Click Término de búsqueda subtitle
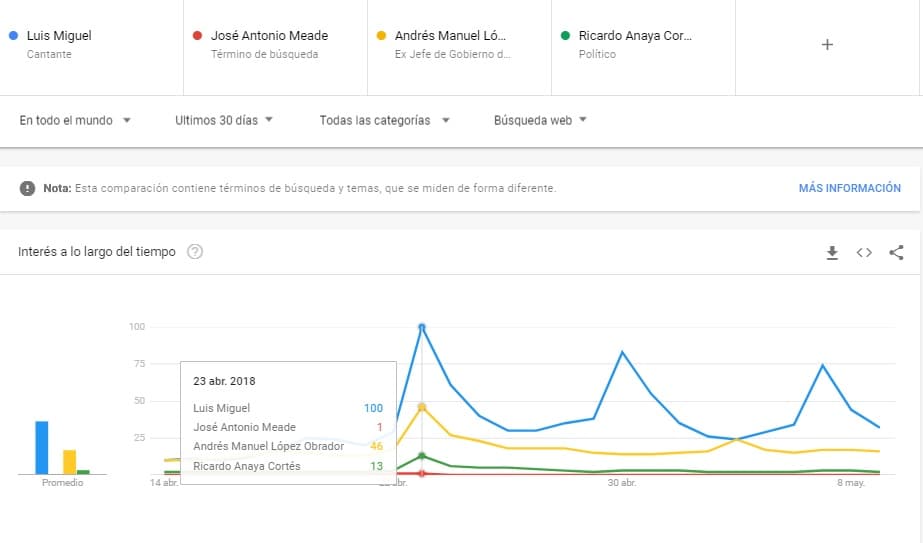The width and height of the screenshot is (923, 543). click(264, 54)
